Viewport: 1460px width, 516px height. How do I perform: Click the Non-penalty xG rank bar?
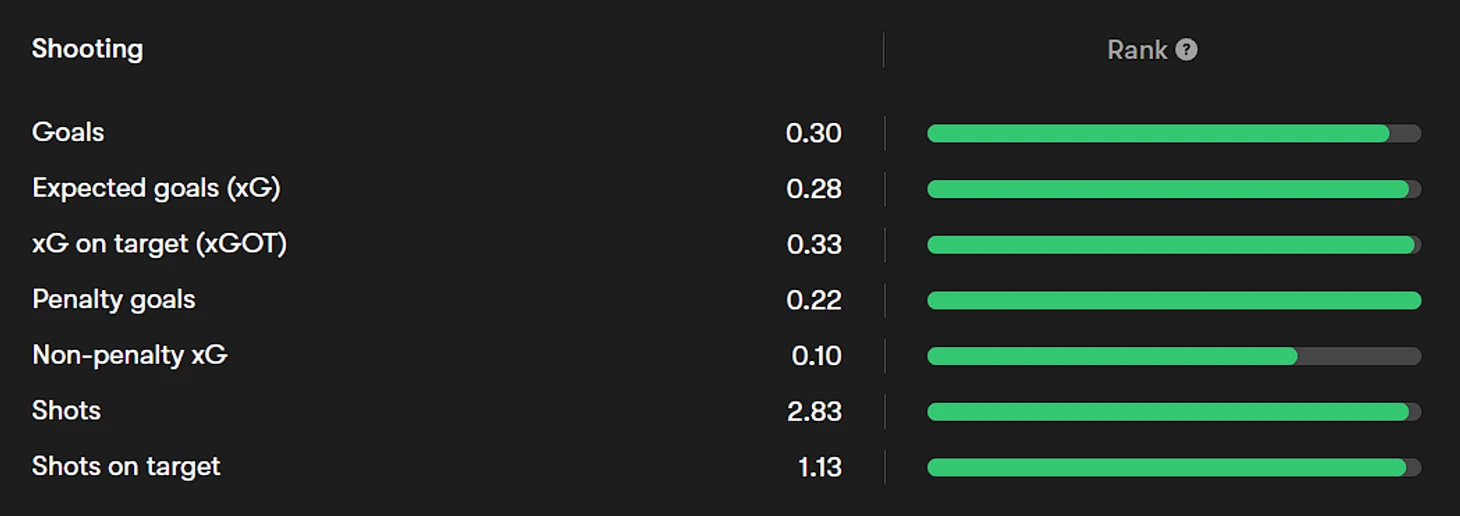[x=1173, y=356]
